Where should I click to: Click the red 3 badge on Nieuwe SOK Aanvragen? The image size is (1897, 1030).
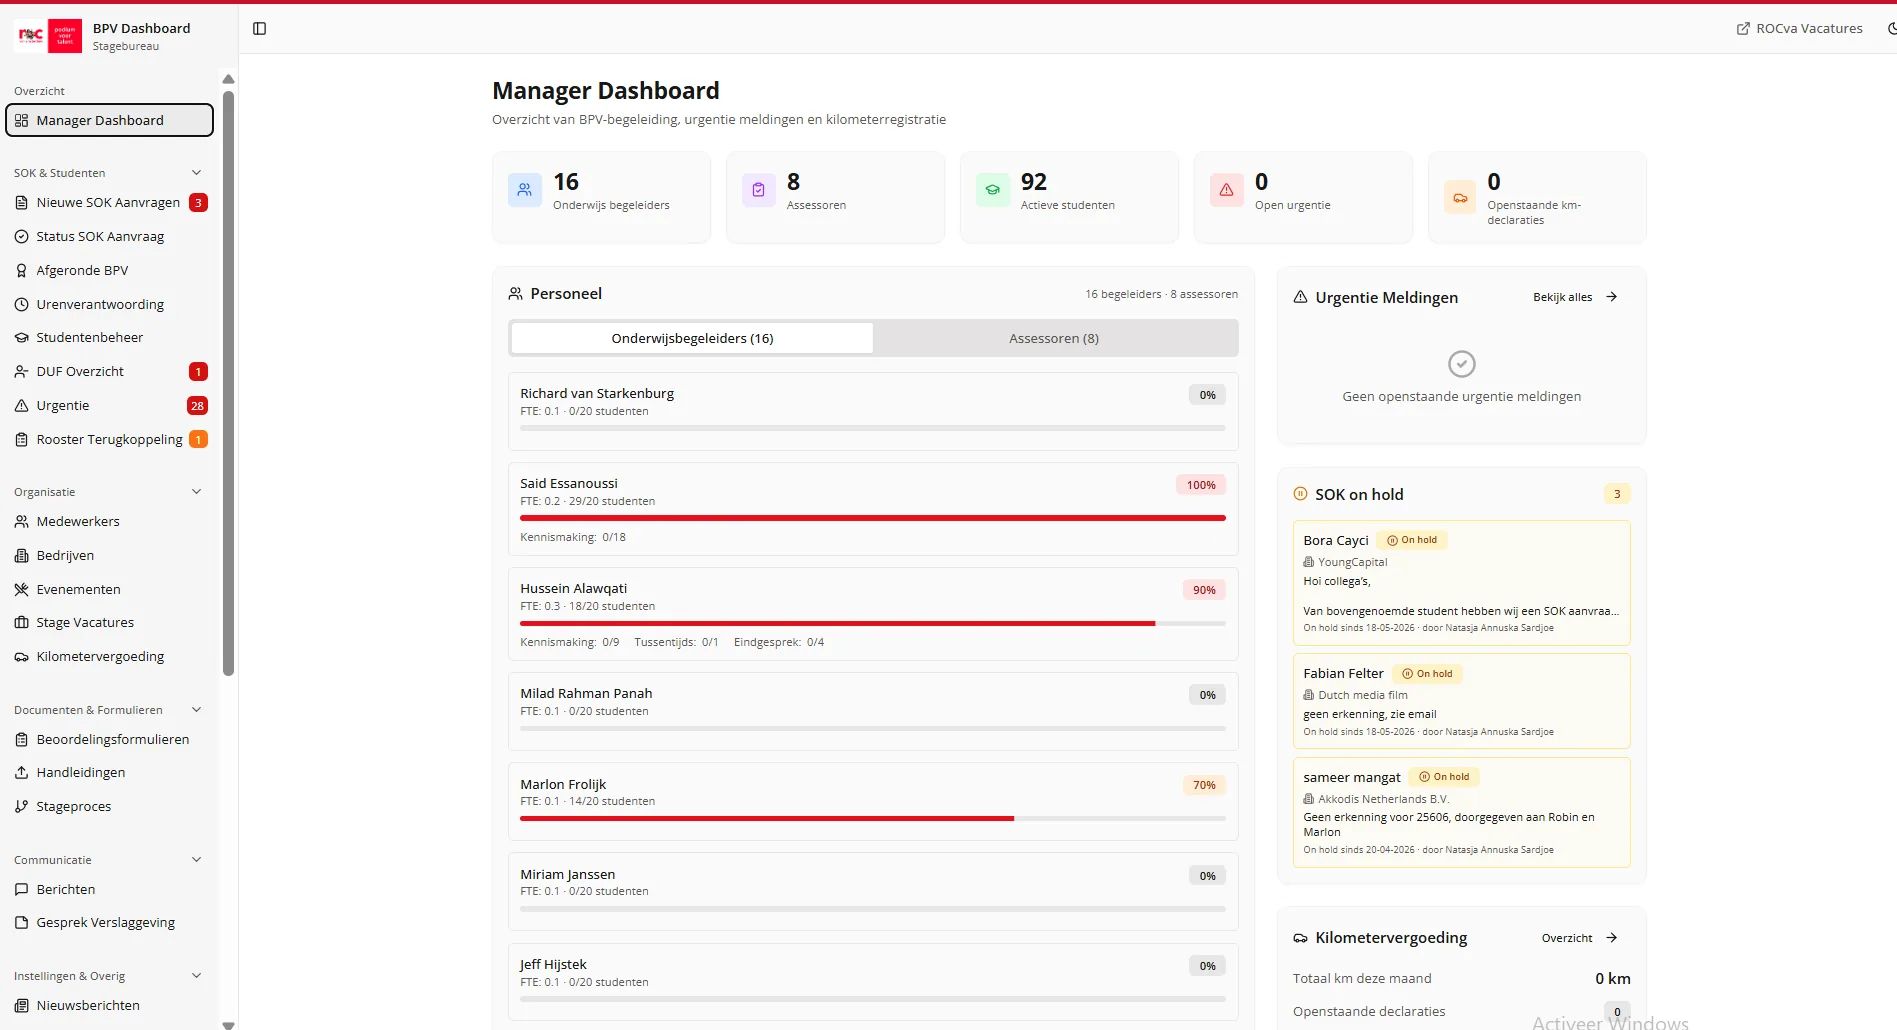(198, 203)
